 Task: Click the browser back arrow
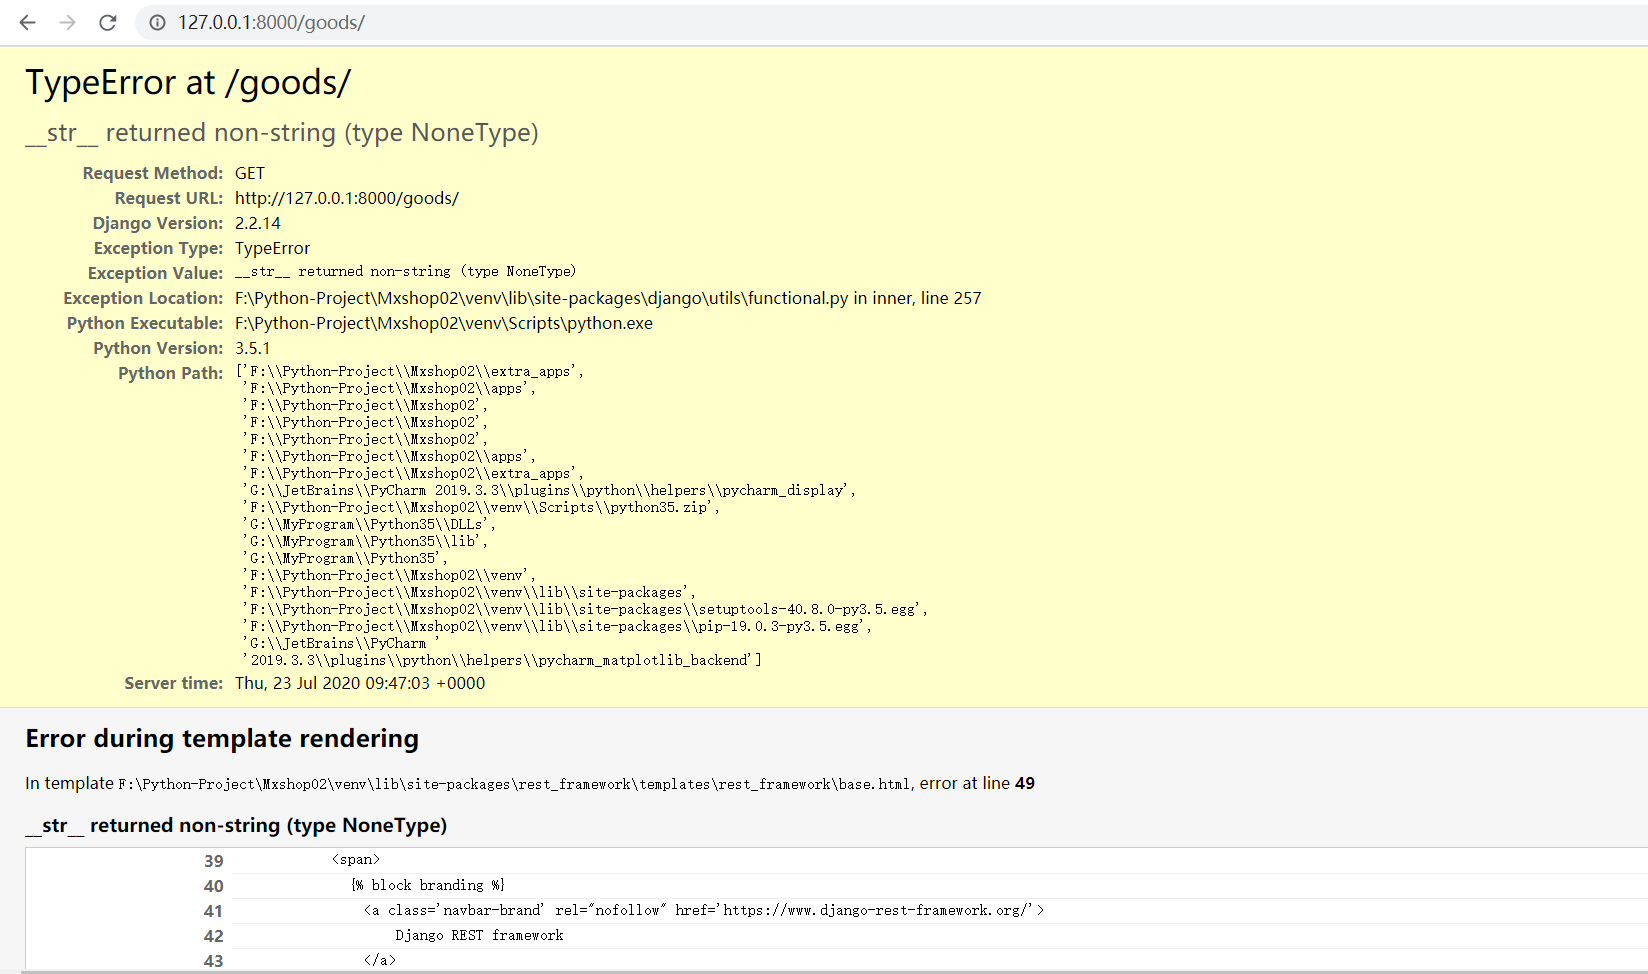[x=27, y=22]
